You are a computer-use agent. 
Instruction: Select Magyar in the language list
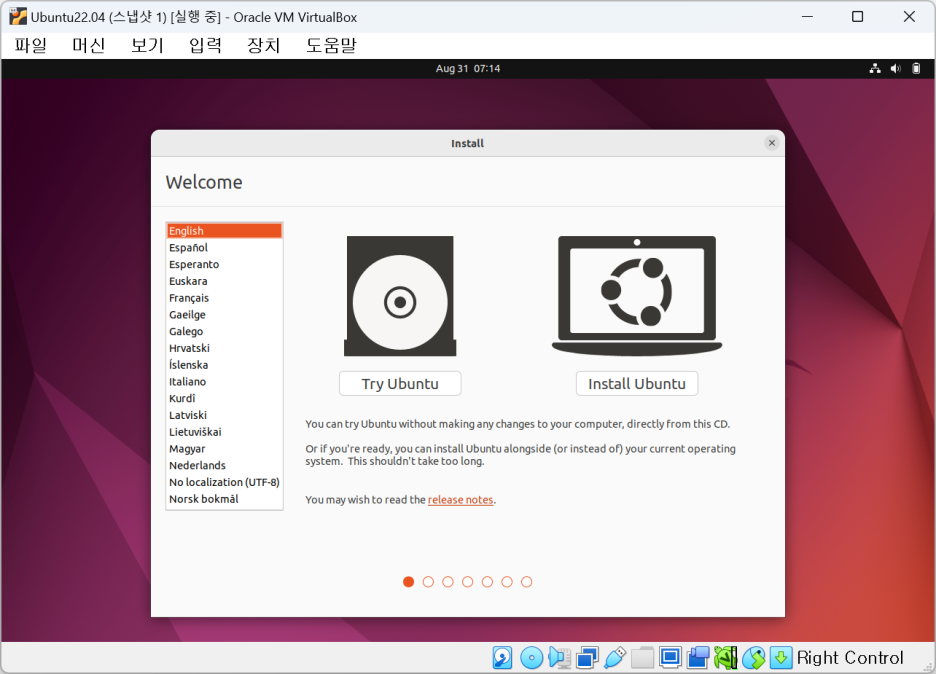[224, 448]
